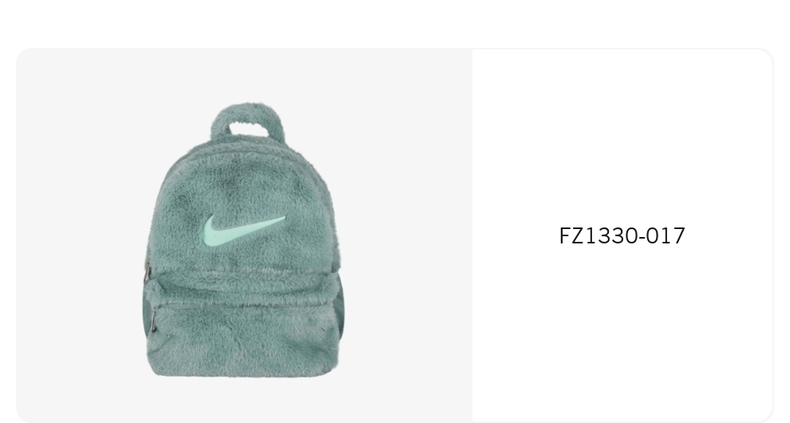Select the FZ1330-017 product code text
This screenshot has width=790, height=423.
pyautogui.click(x=622, y=236)
